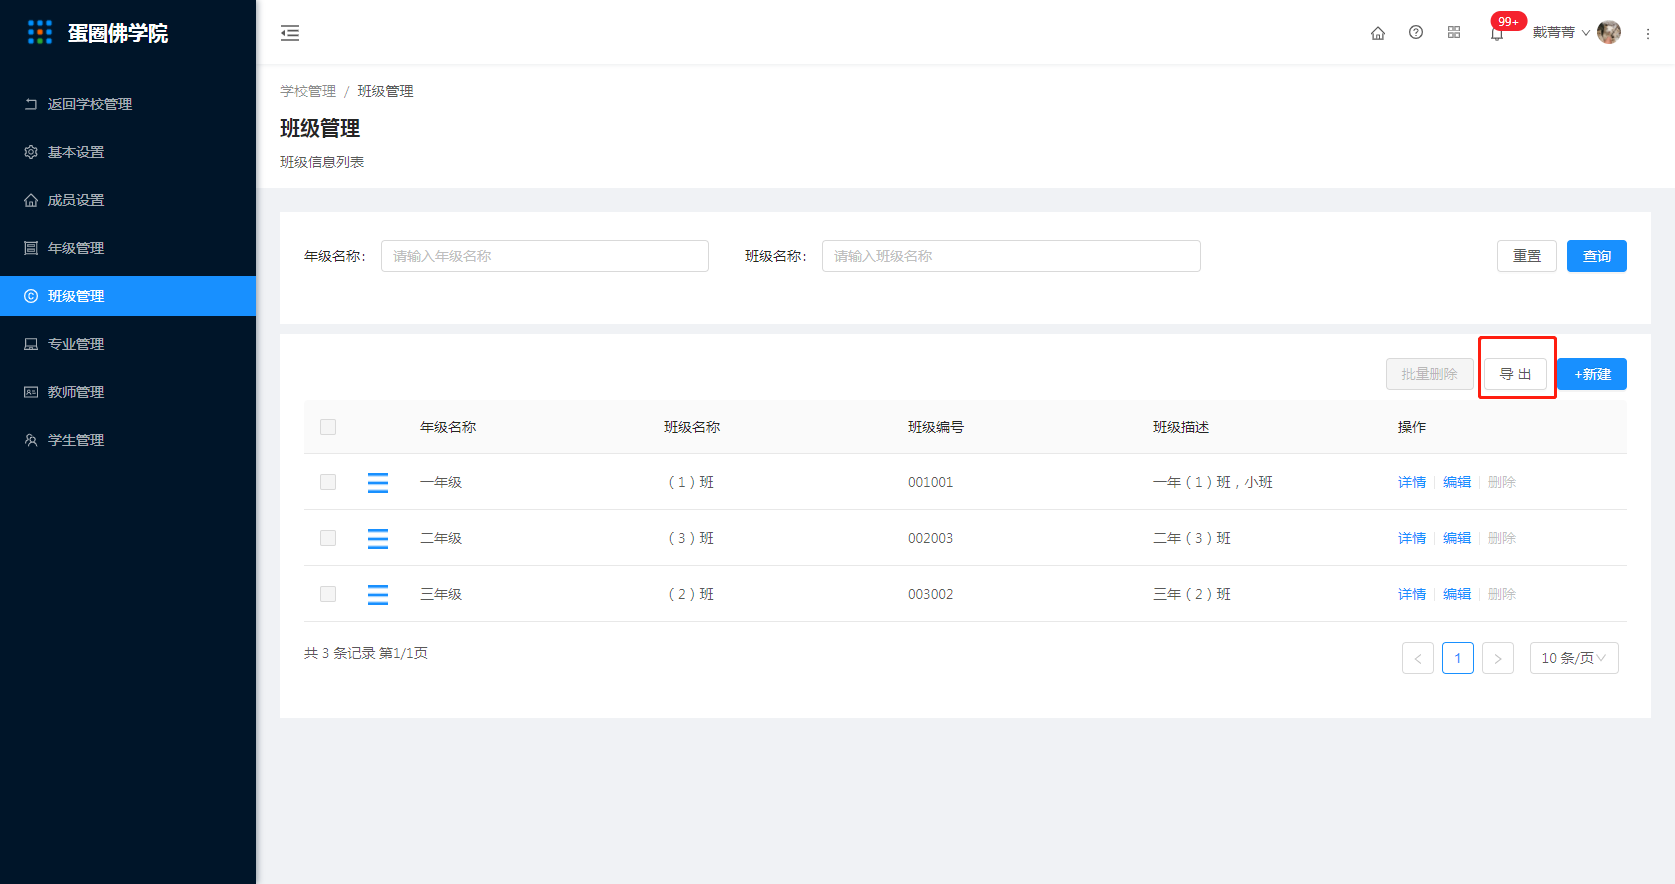This screenshot has height=884, width=1675.
Task: Open 返回学校管理 in sidebar
Action: [x=128, y=104]
